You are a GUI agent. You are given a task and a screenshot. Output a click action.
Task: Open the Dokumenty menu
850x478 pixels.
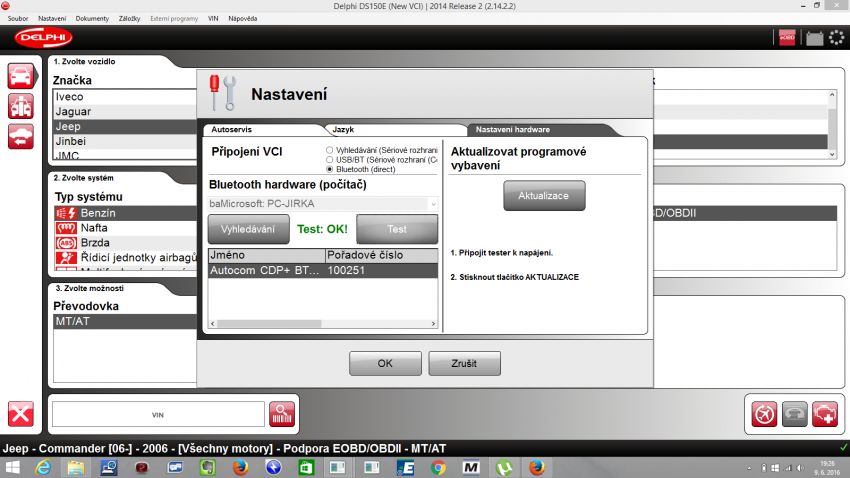(92, 18)
